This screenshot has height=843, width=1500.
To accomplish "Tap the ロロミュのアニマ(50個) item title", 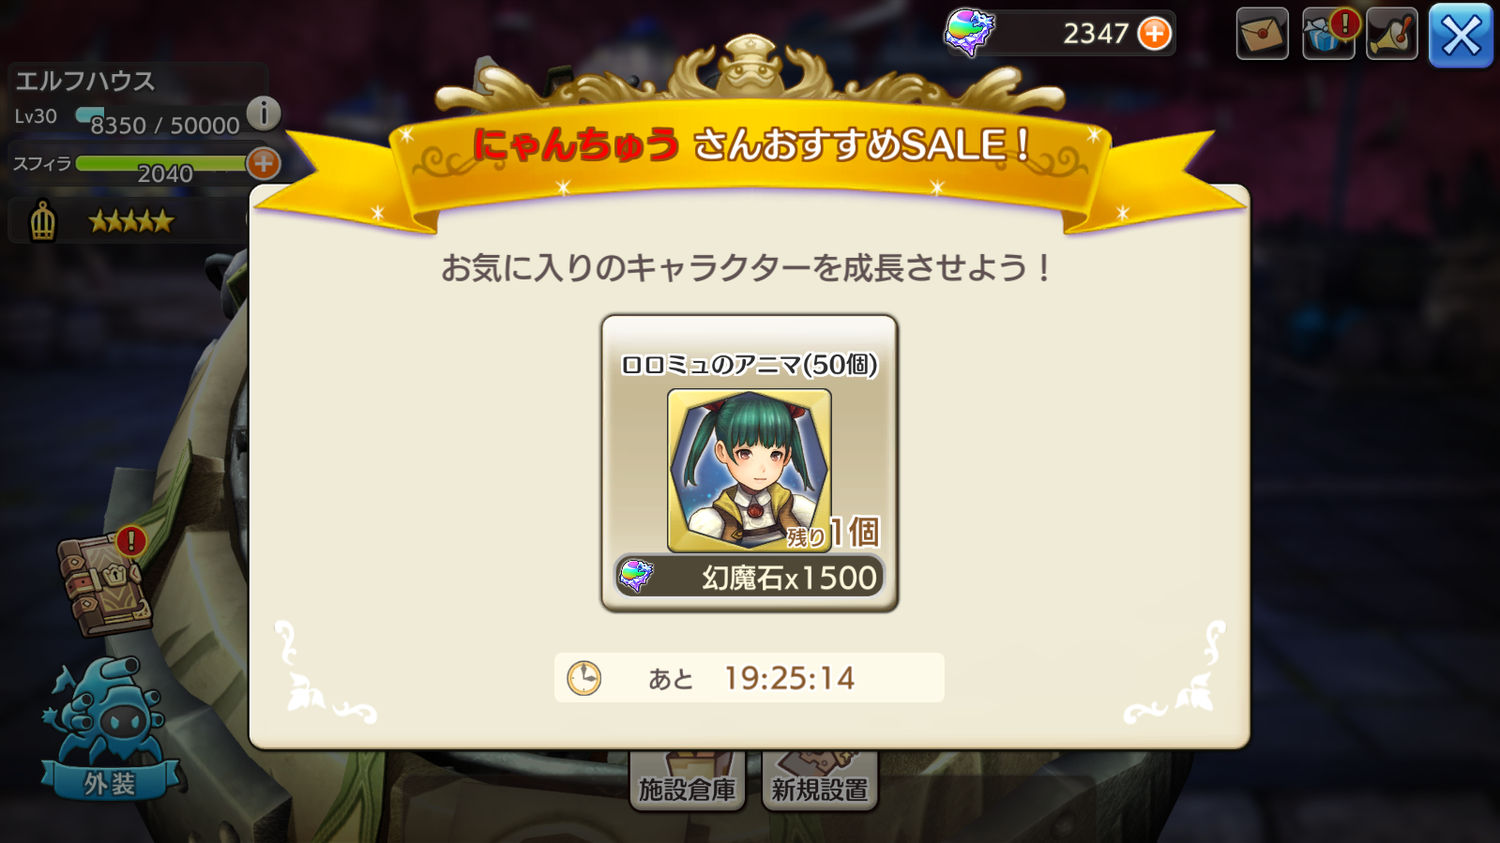I will 749,365.
